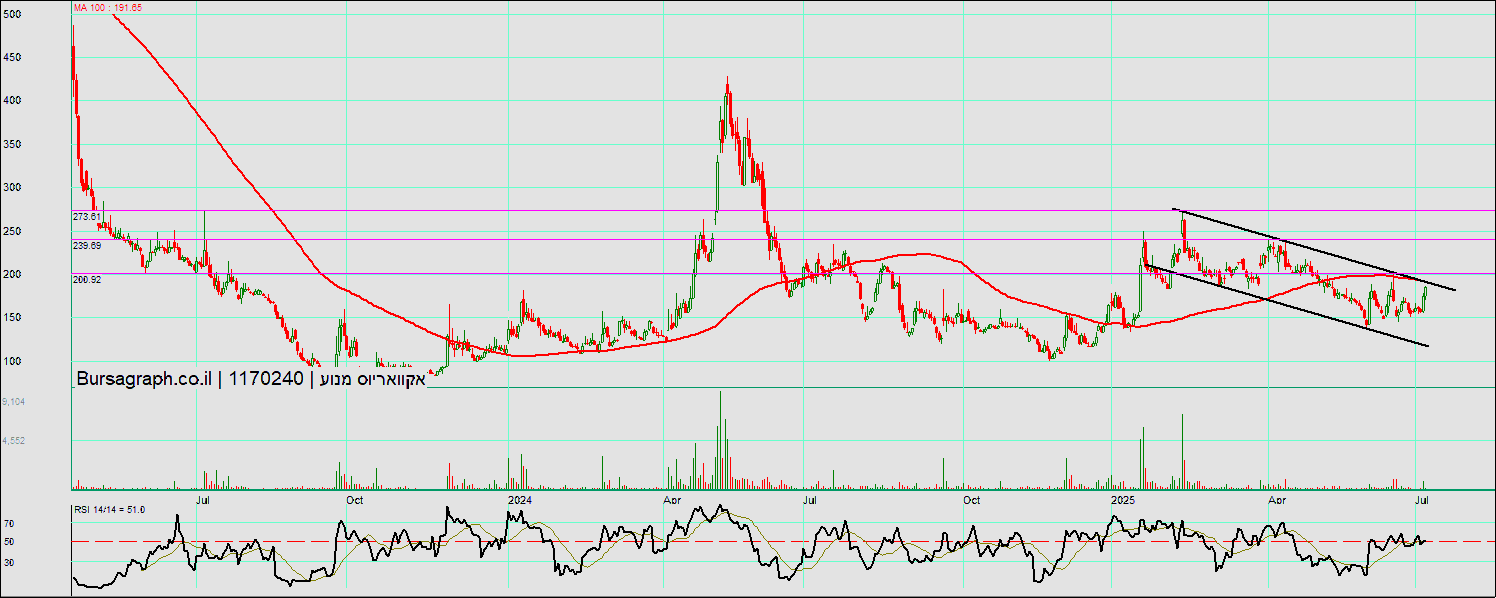Click the RSI 50 level label
The height and width of the screenshot is (598, 1496).
coord(8,541)
